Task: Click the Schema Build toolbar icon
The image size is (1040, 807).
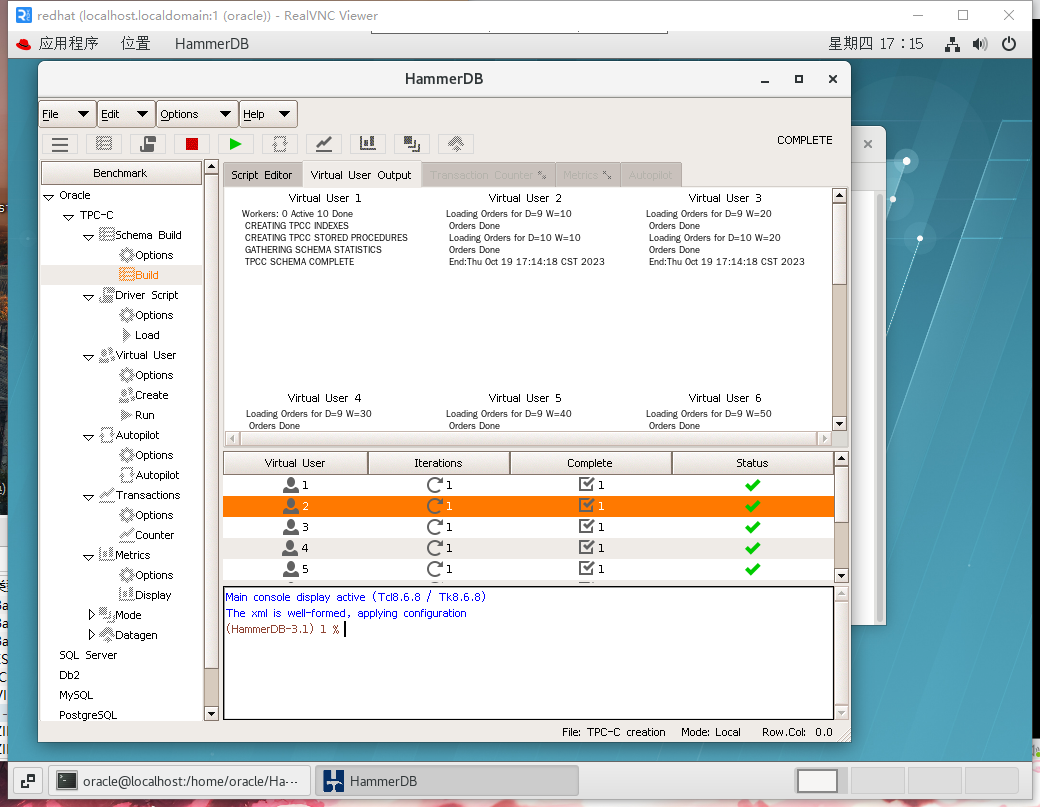Action: click(104, 144)
